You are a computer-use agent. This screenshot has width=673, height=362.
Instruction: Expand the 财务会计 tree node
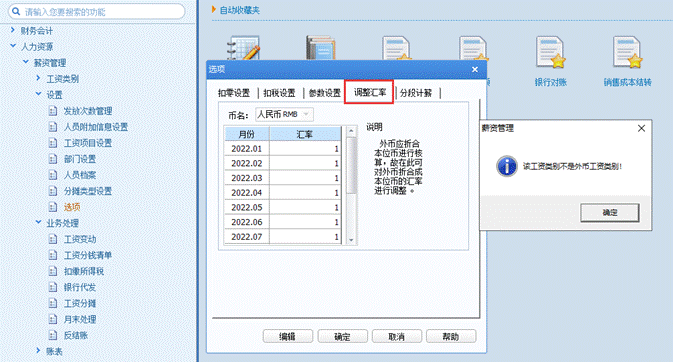pos(13,30)
